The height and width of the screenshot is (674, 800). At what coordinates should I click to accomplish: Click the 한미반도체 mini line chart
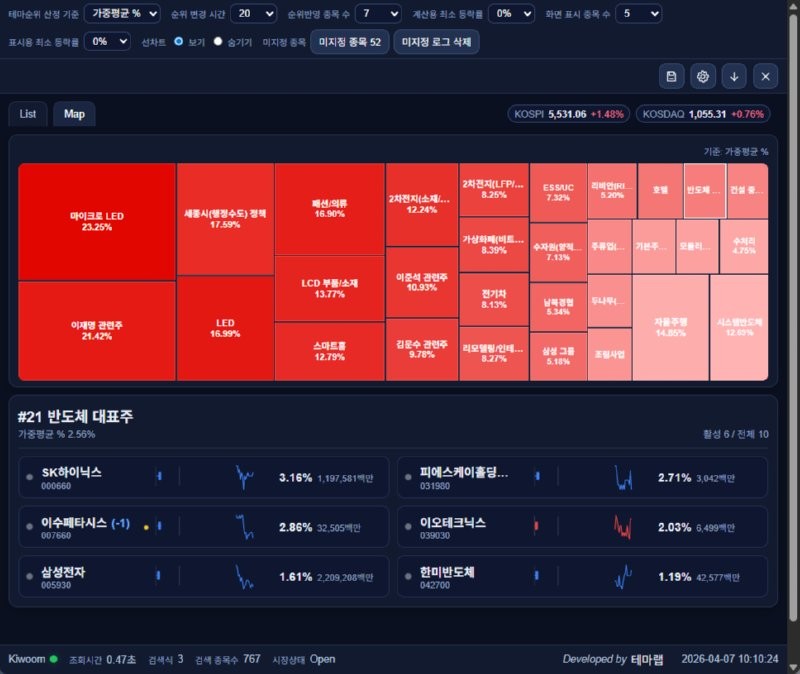[624, 576]
